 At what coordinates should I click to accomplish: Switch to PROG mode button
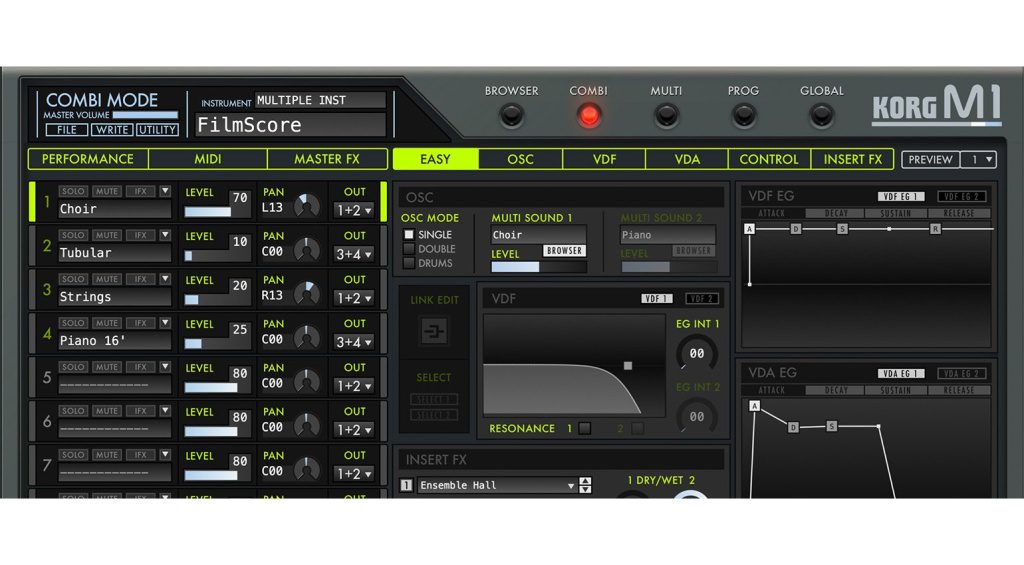tap(743, 116)
